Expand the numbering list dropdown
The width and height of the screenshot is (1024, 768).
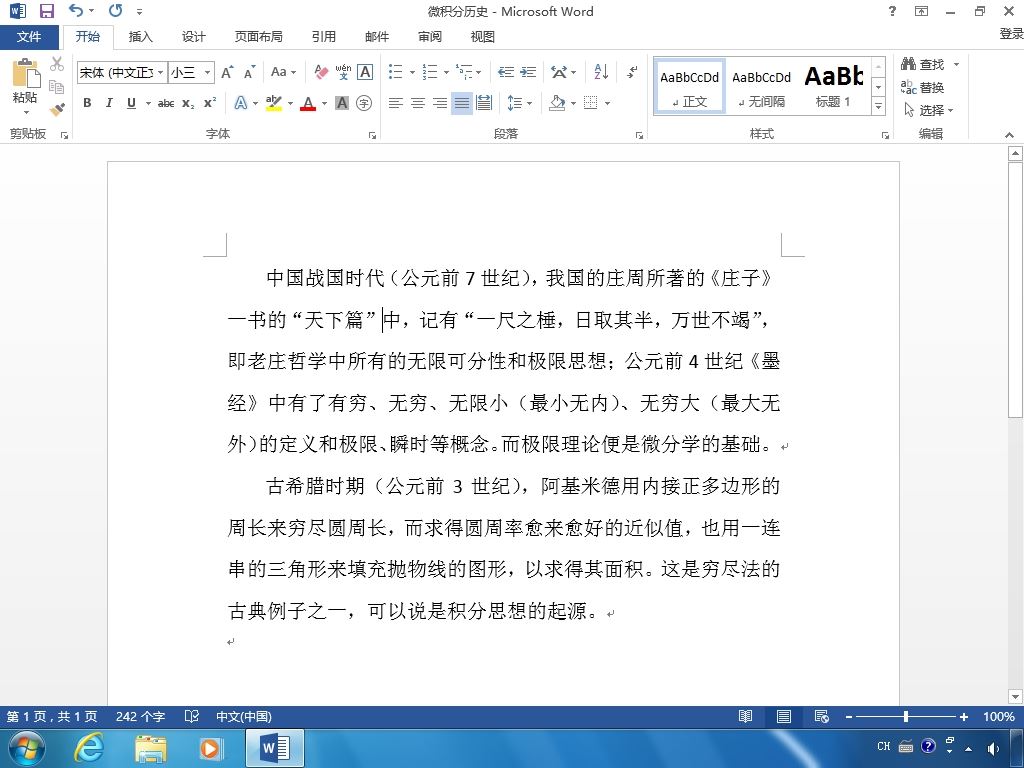446,72
